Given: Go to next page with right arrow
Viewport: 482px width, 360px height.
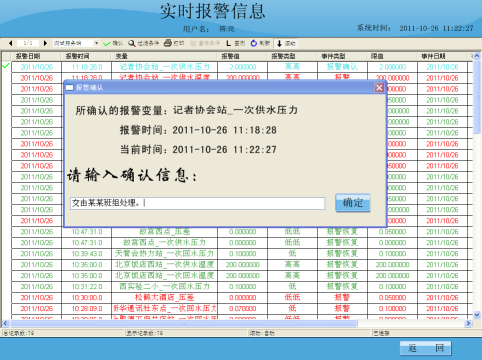Looking at the screenshot, I should click(x=45, y=43).
